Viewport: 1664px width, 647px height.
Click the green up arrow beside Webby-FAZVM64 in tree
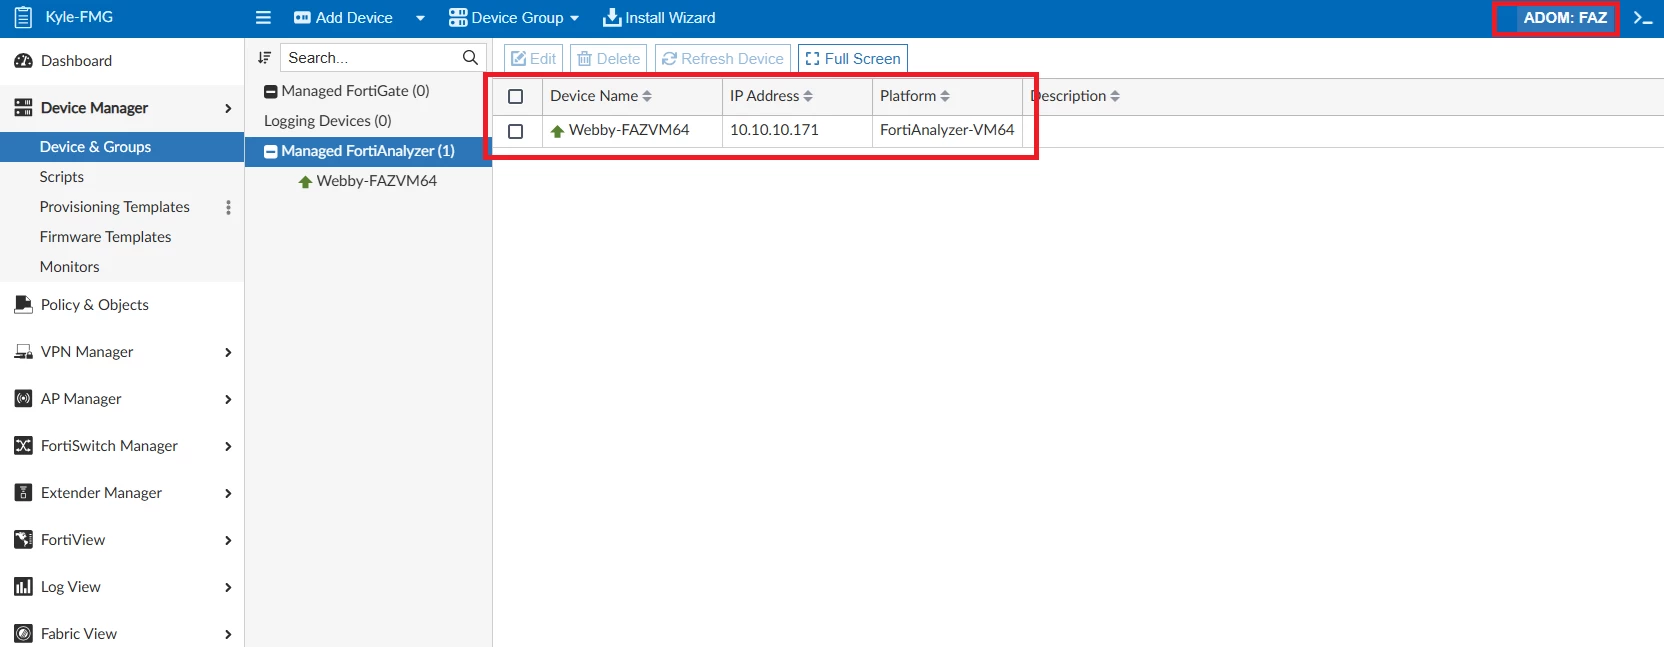coord(305,182)
